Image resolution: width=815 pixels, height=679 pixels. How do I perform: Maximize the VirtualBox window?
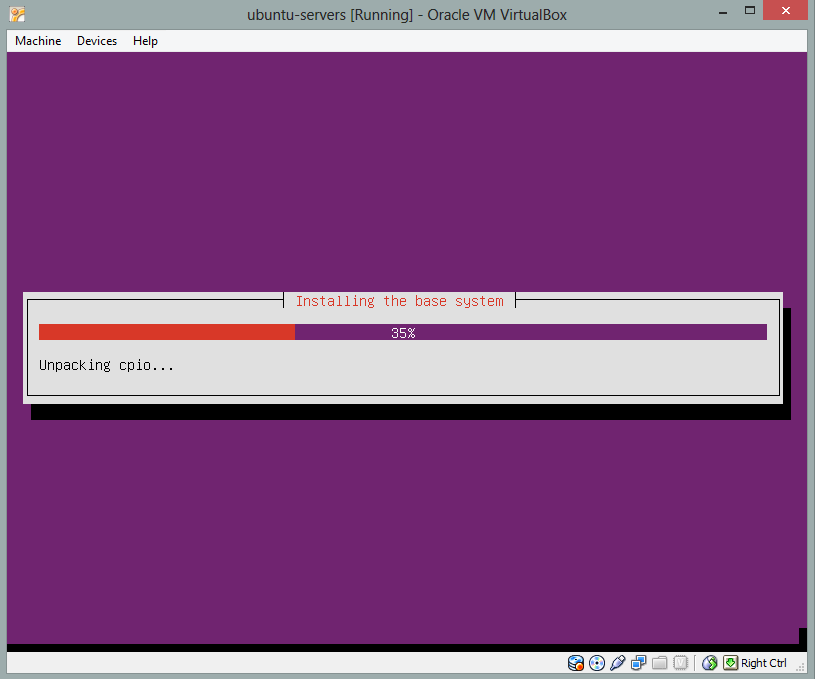(x=750, y=10)
